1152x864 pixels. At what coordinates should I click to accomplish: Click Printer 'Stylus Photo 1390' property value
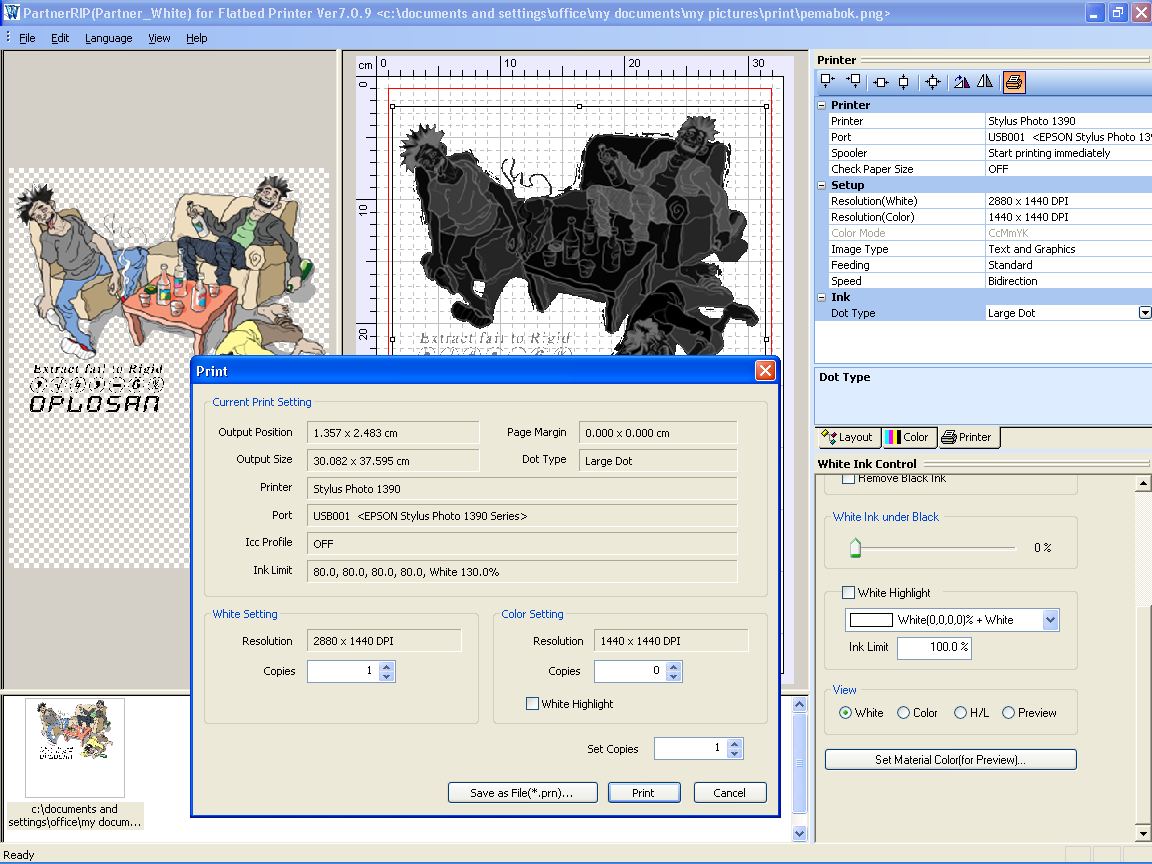click(1068, 121)
